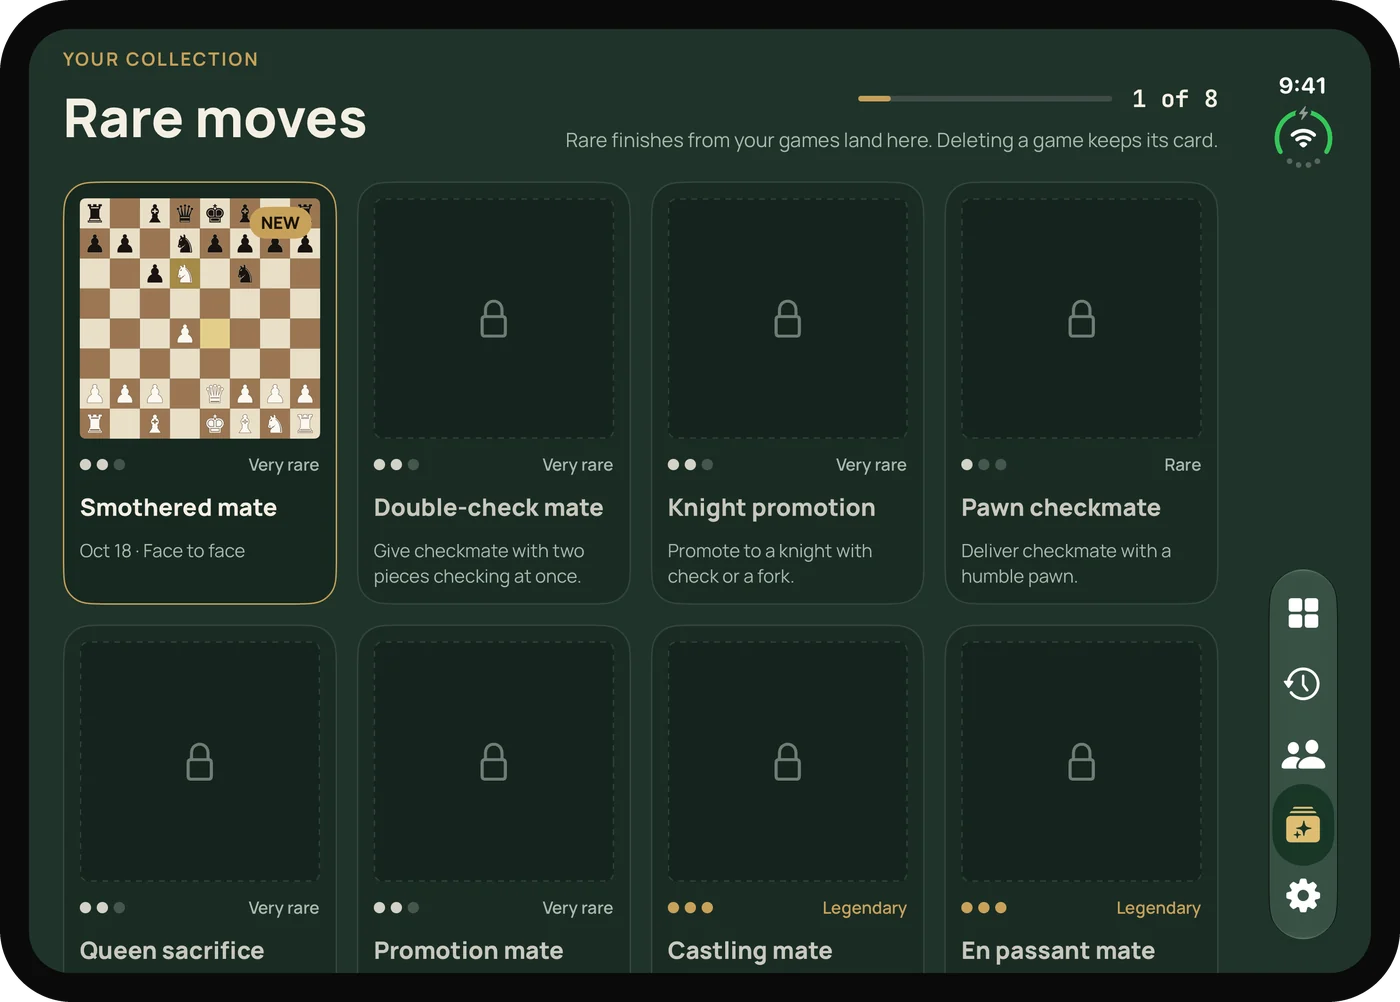This screenshot has height=1002, width=1400.
Task: Select Promotion mate title
Action: point(468,951)
